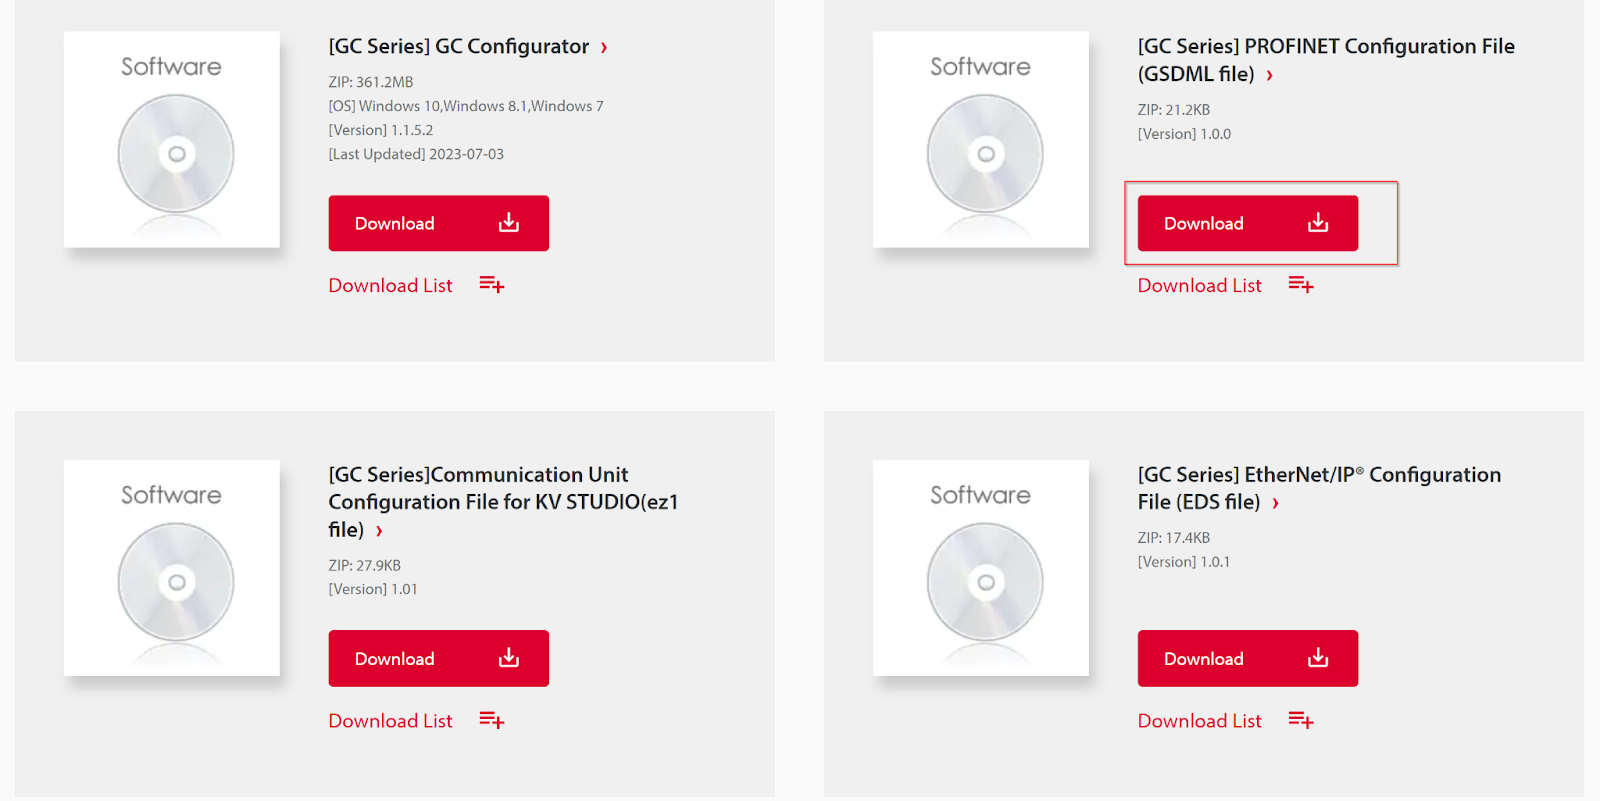Open EtherNet/IP Configuration File (EDS file) title
This screenshot has width=1600, height=801.
click(x=1319, y=488)
